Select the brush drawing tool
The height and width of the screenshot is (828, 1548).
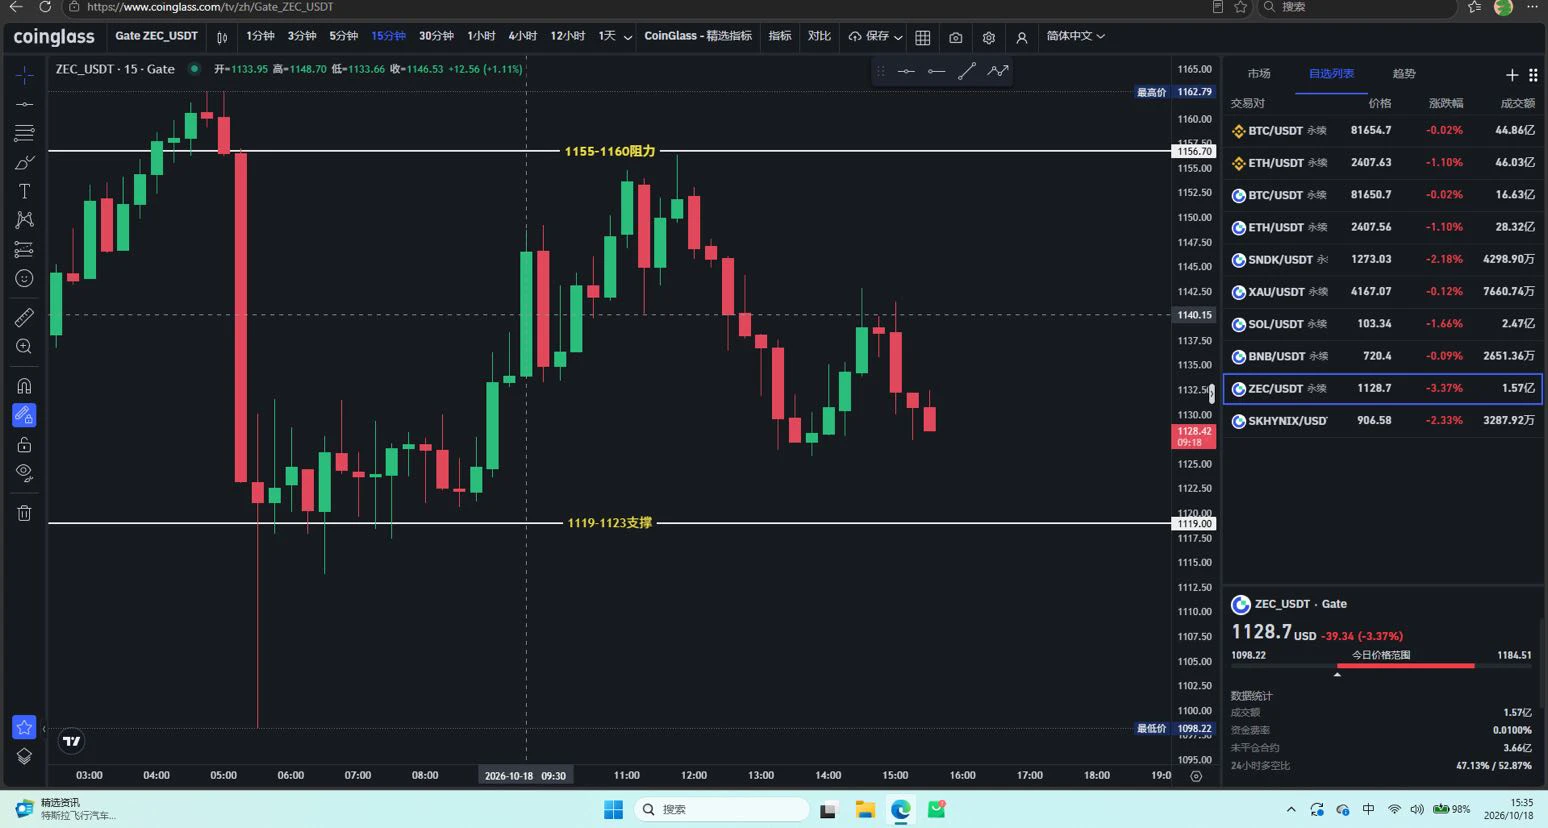[x=24, y=162]
